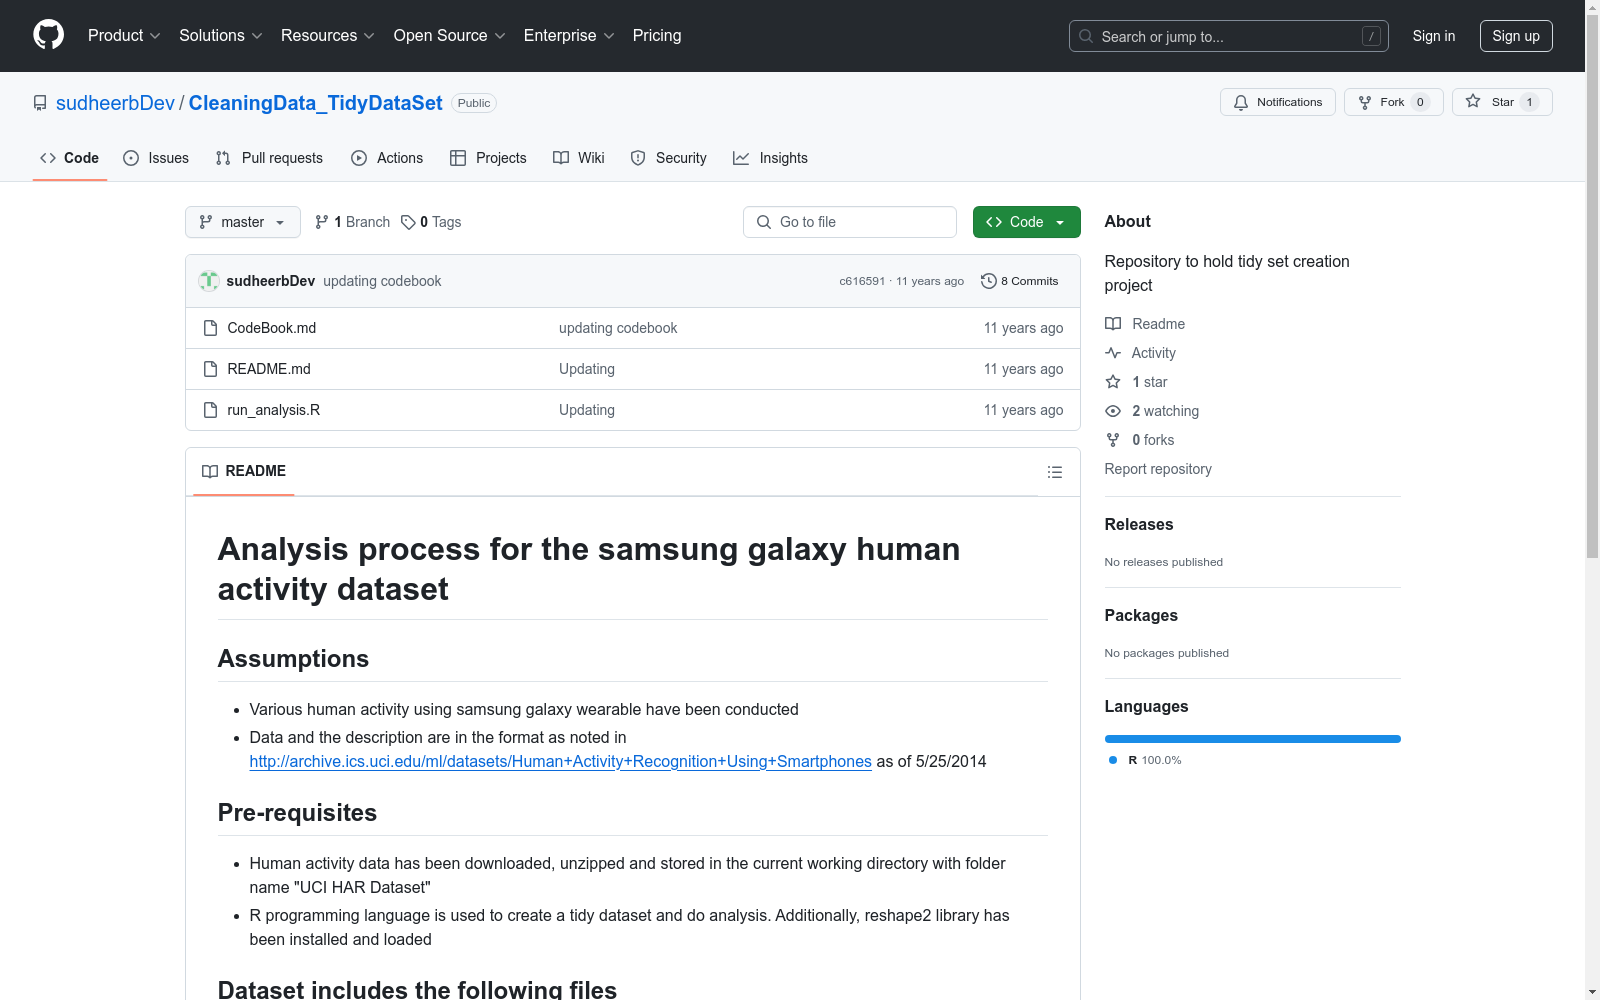Click the fork icon beside 0 forks
The image size is (1600, 1000).
1113,440
